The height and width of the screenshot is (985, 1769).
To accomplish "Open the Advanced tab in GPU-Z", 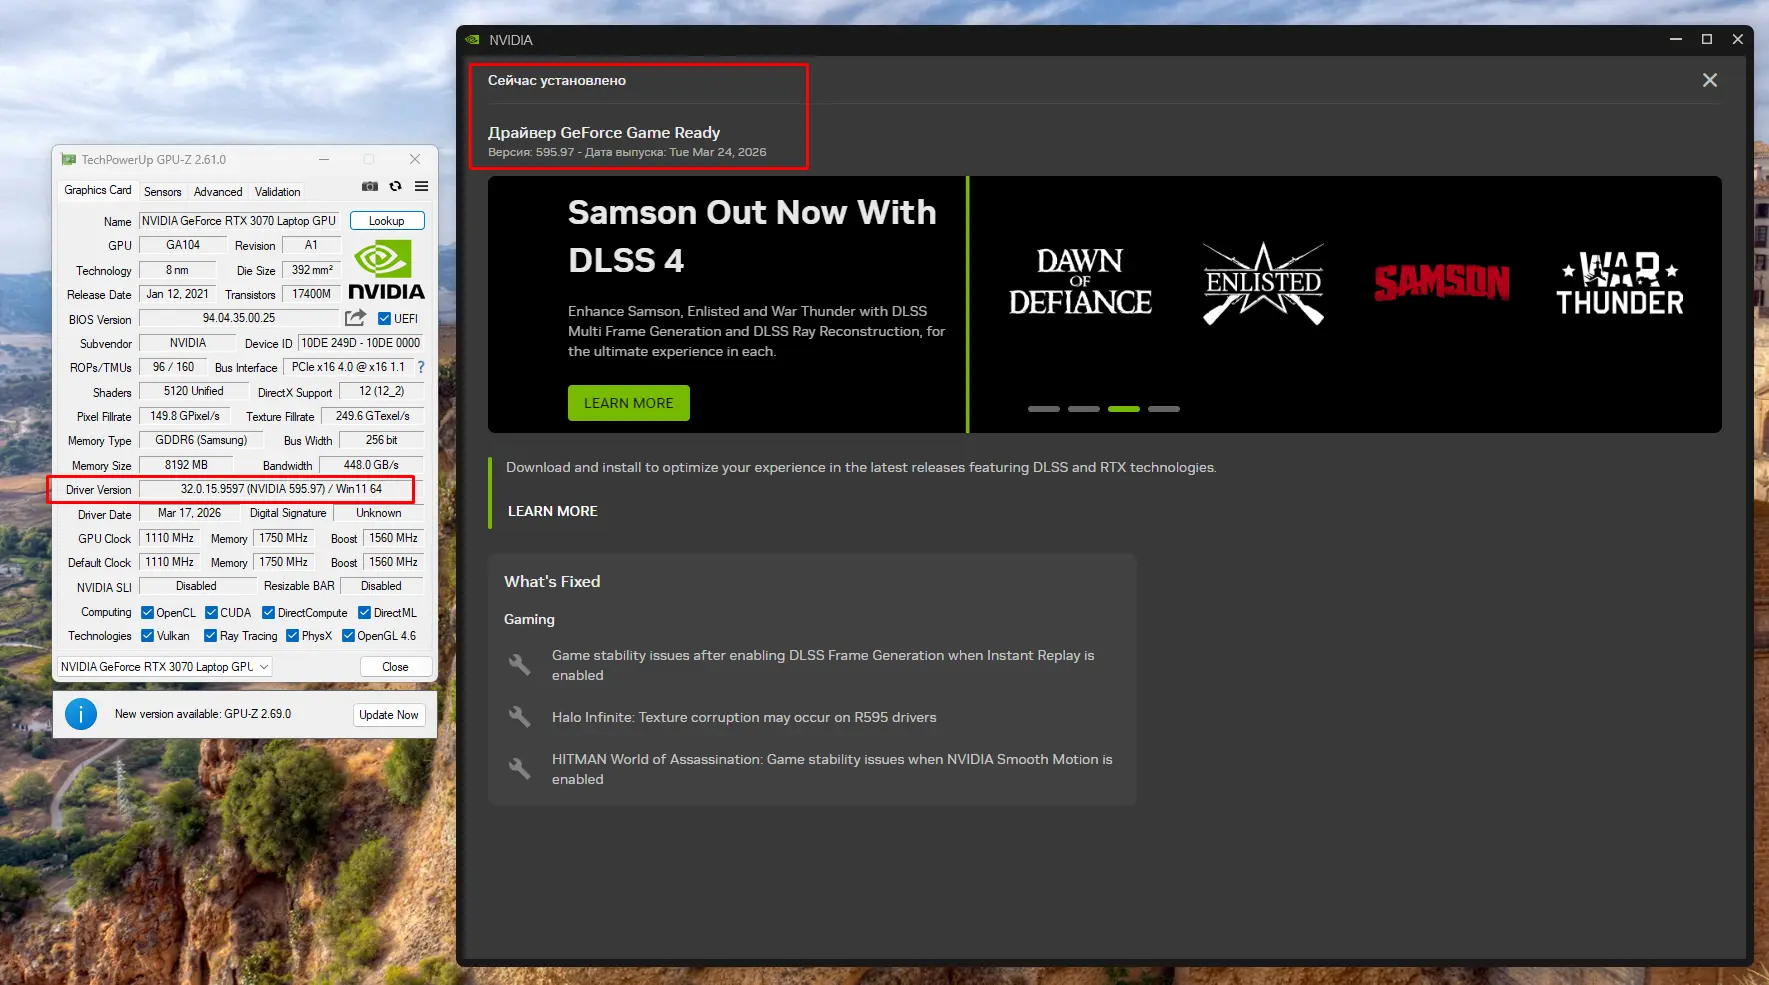I will [218, 192].
